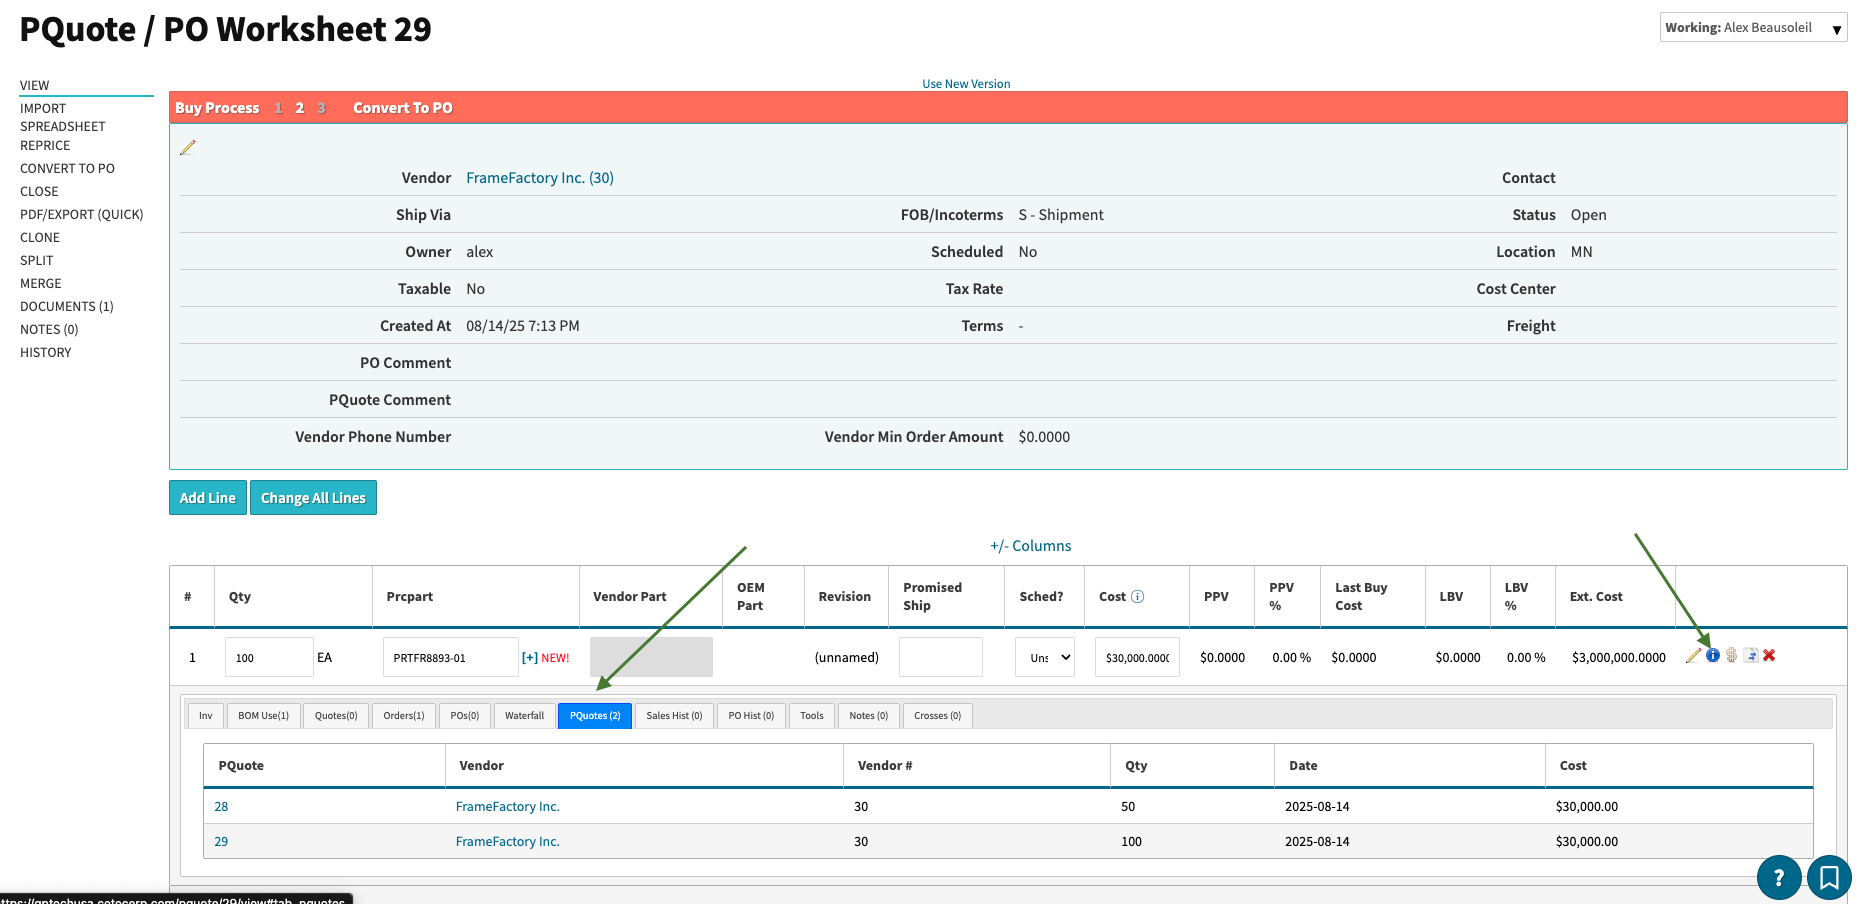The height and width of the screenshot is (904, 1863).
Task: Open the Sched? dropdown on line 1
Action: [x=1045, y=657]
